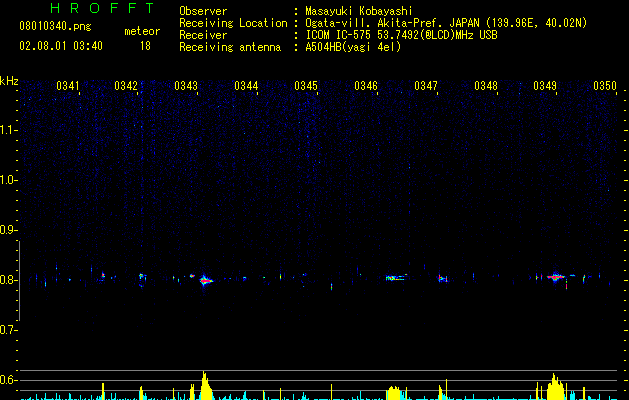This screenshot has height=400, width=629.
Task: Click observer name Masayuki Kobayashi
Action: (359, 11)
